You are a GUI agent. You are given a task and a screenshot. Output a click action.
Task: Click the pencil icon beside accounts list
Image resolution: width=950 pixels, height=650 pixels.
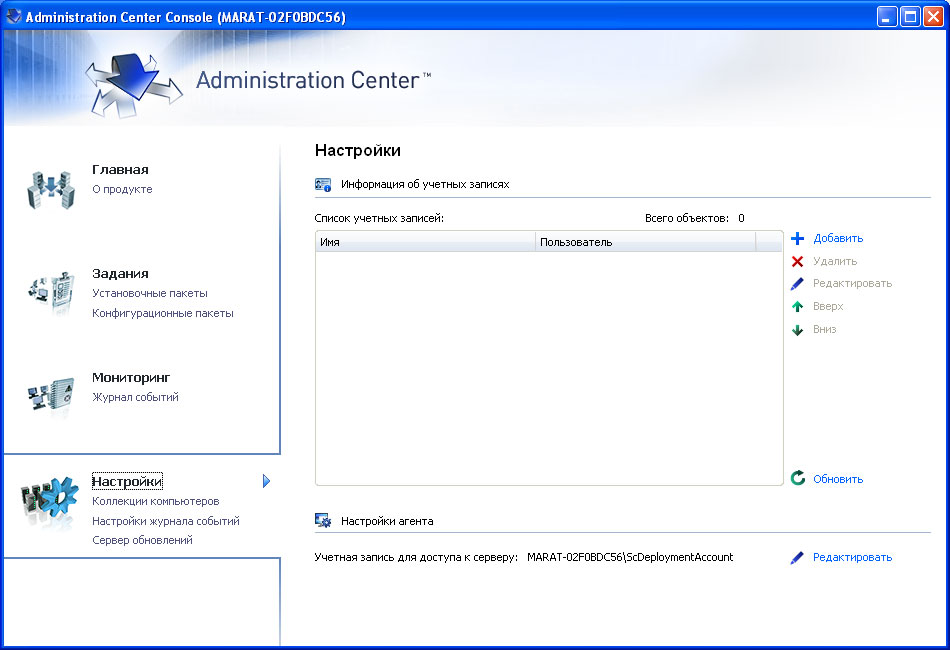(x=797, y=284)
